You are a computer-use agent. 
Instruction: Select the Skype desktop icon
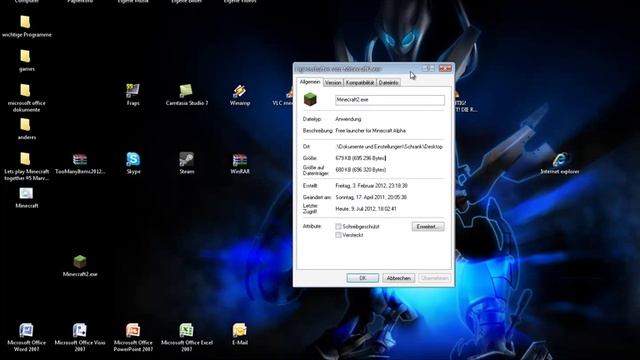tap(133, 159)
